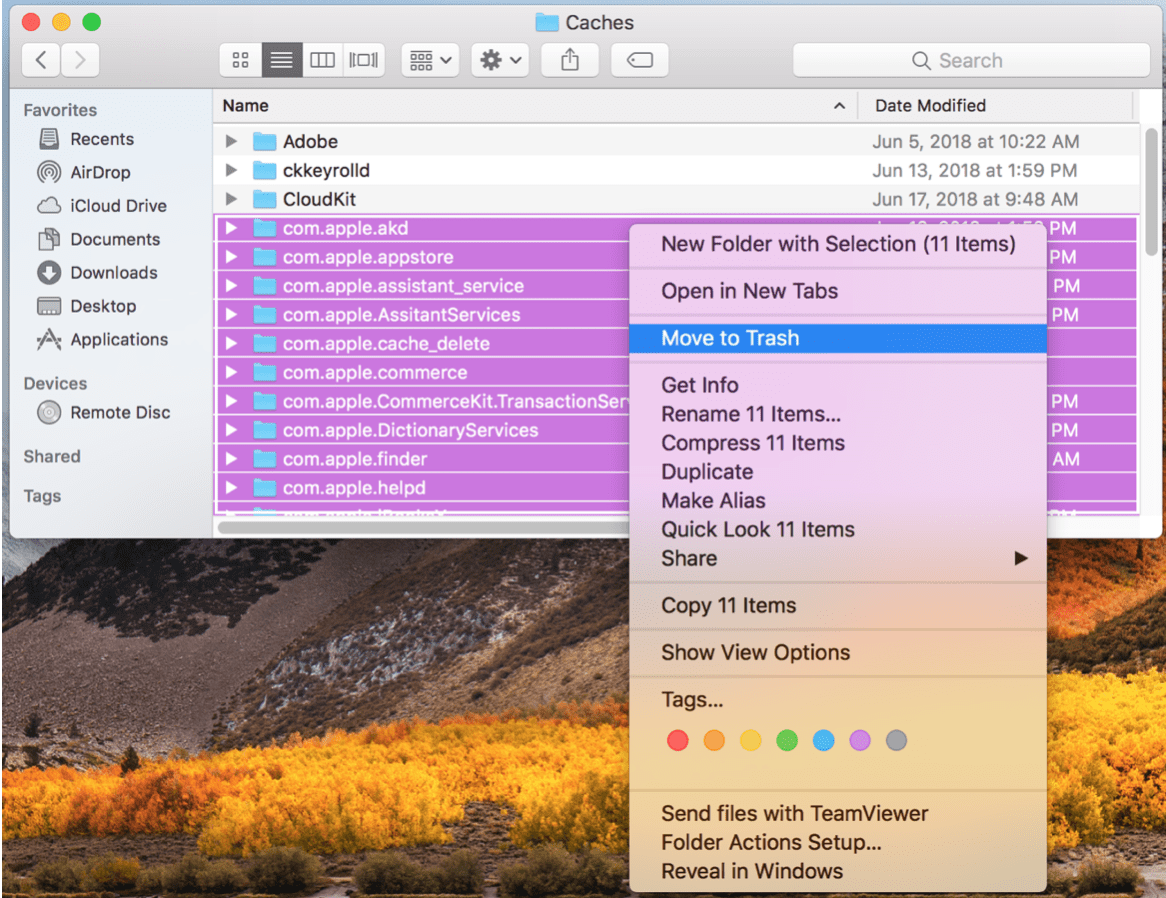
Task: Click inside the Search field
Action: point(970,59)
